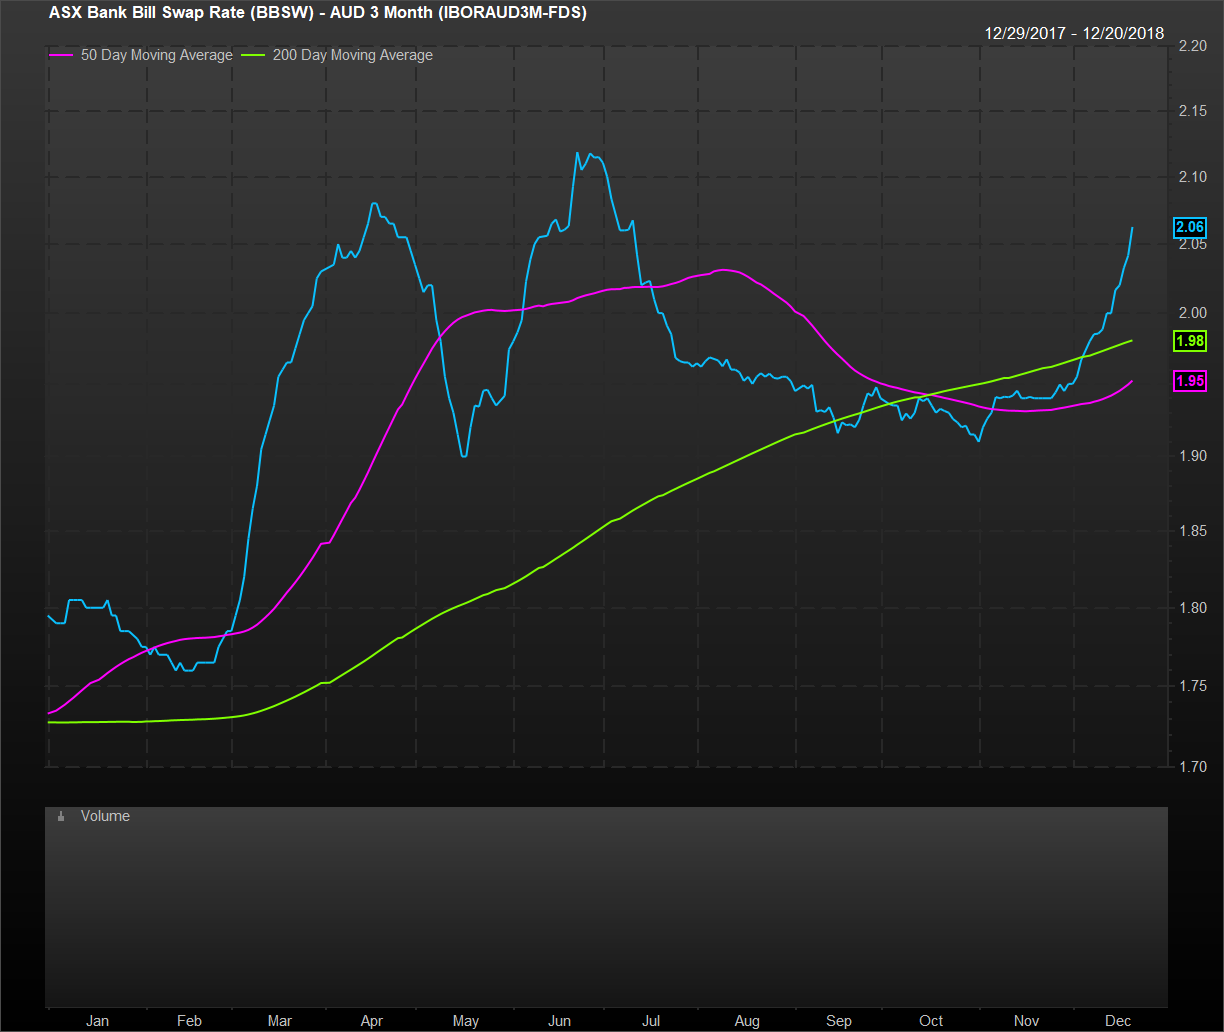Click the 1.85 label on price axis
Viewport: 1224px width, 1032px height.
point(1193,531)
